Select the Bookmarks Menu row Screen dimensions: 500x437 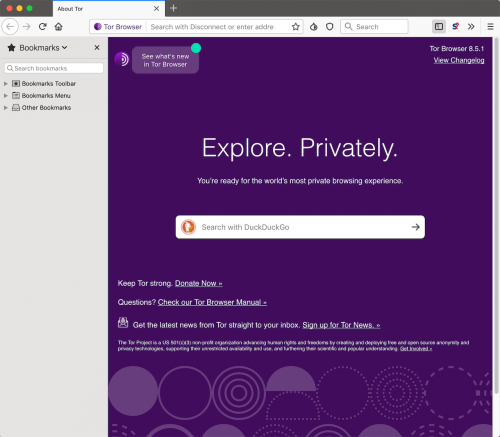point(54,96)
